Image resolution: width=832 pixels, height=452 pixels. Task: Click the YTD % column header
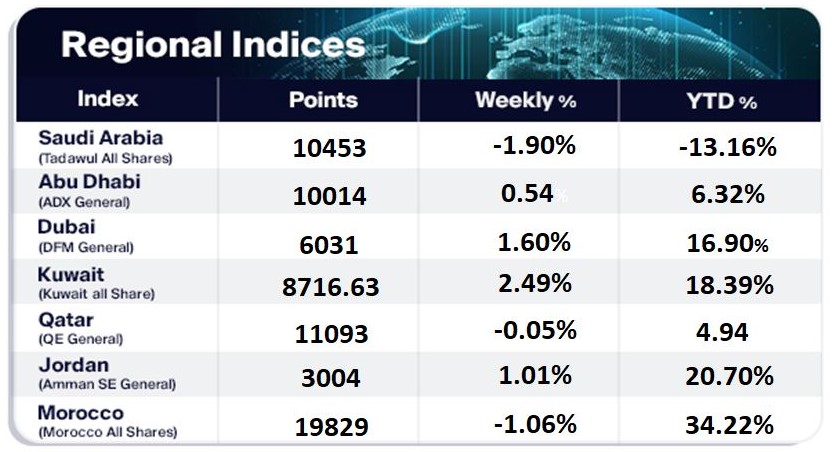point(719,101)
